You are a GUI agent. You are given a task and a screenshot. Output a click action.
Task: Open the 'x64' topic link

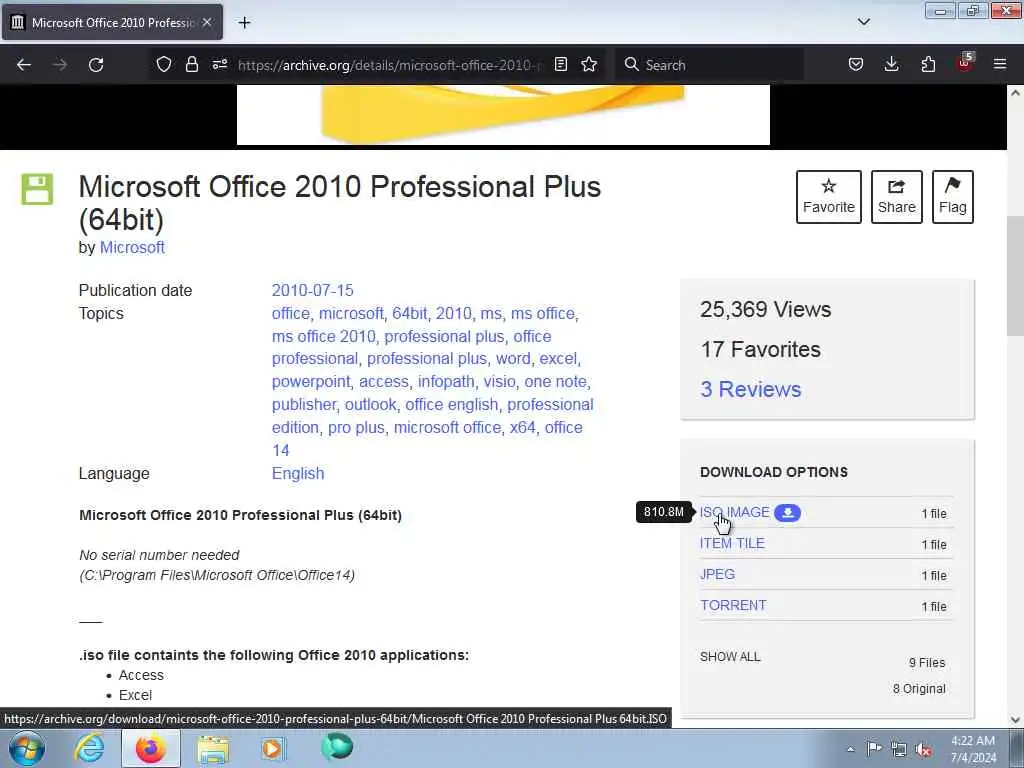click(x=522, y=427)
